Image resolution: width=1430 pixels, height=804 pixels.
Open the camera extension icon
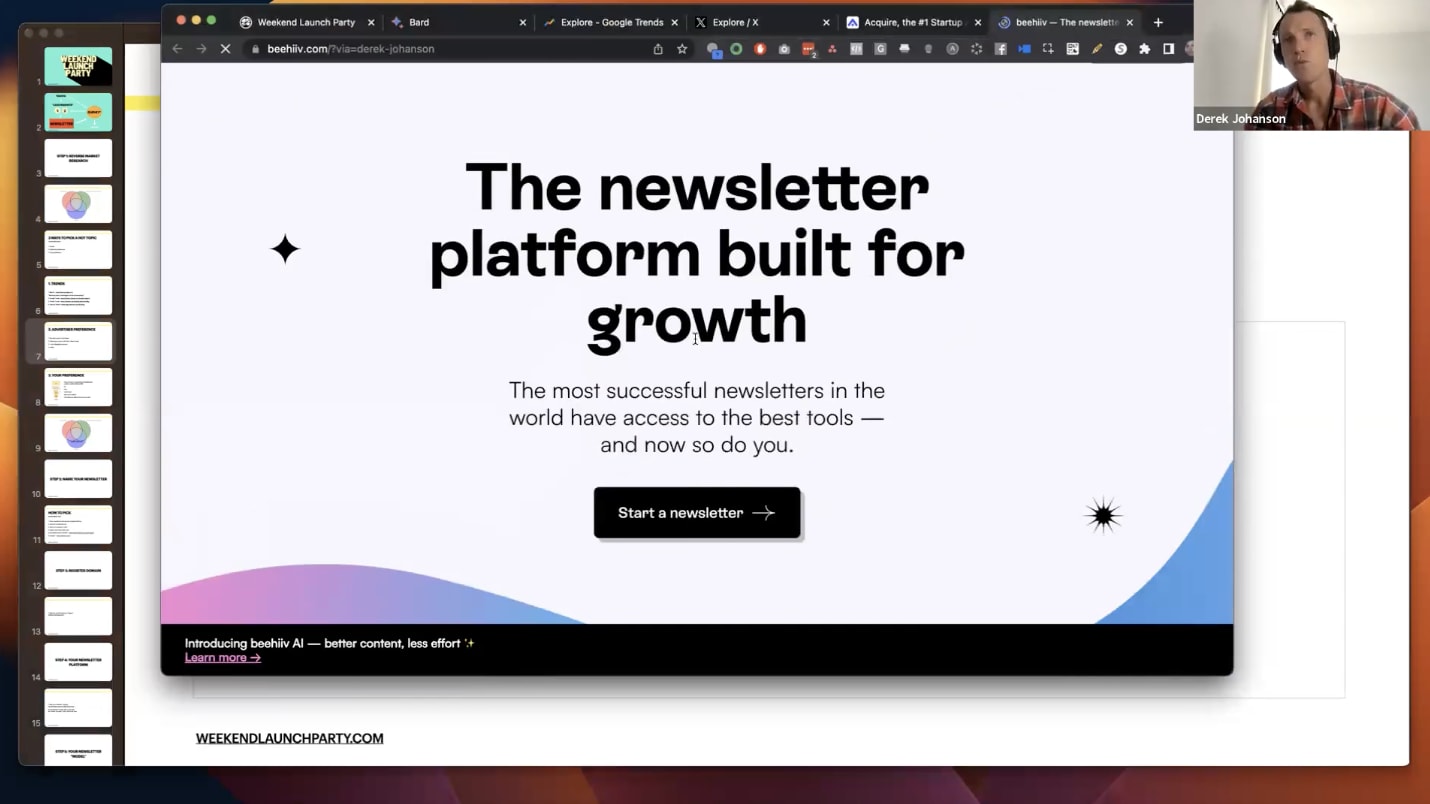(784, 49)
